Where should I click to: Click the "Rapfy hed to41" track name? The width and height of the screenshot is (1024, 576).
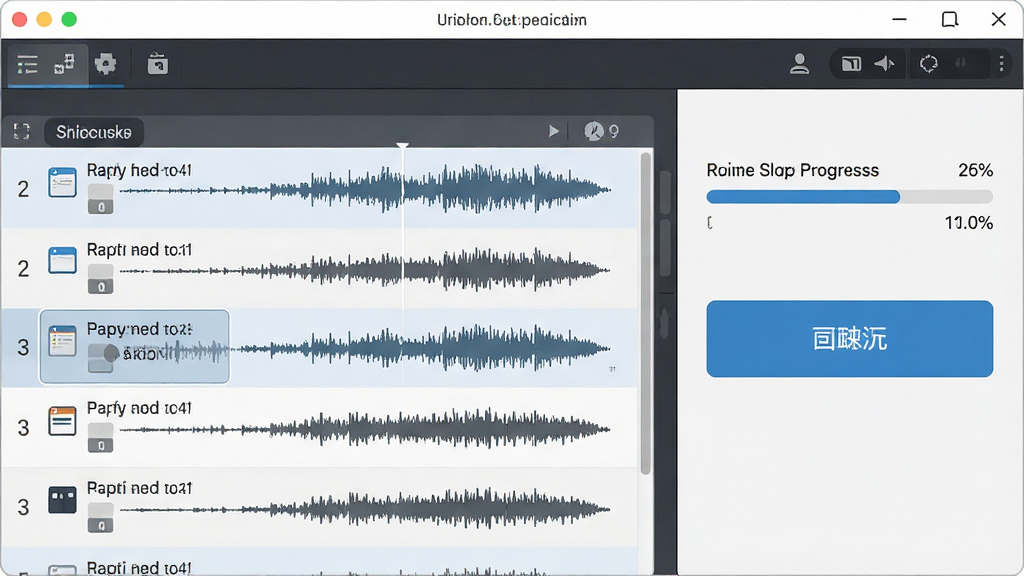pyautogui.click(x=139, y=170)
